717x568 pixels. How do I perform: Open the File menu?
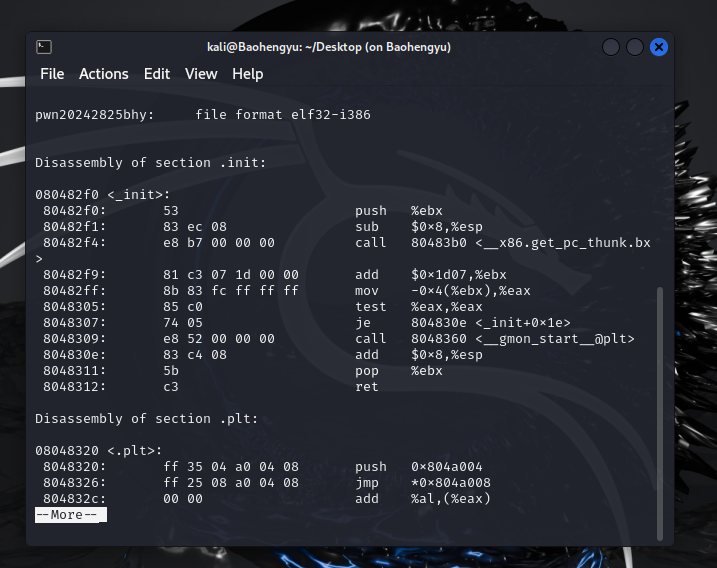click(x=52, y=74)
